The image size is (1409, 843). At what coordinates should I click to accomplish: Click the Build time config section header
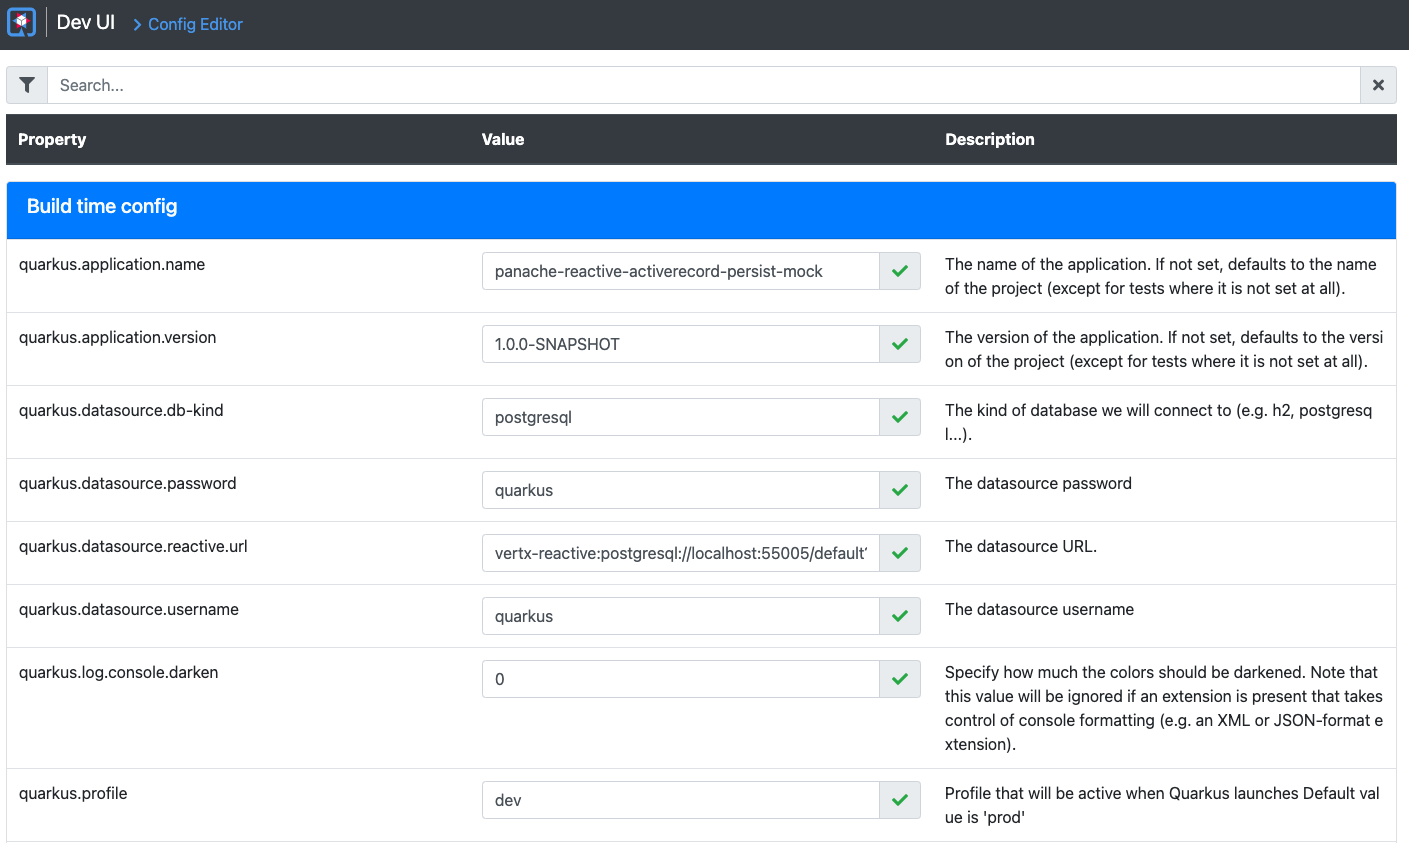pyautogui.click(x=102, y=207)
